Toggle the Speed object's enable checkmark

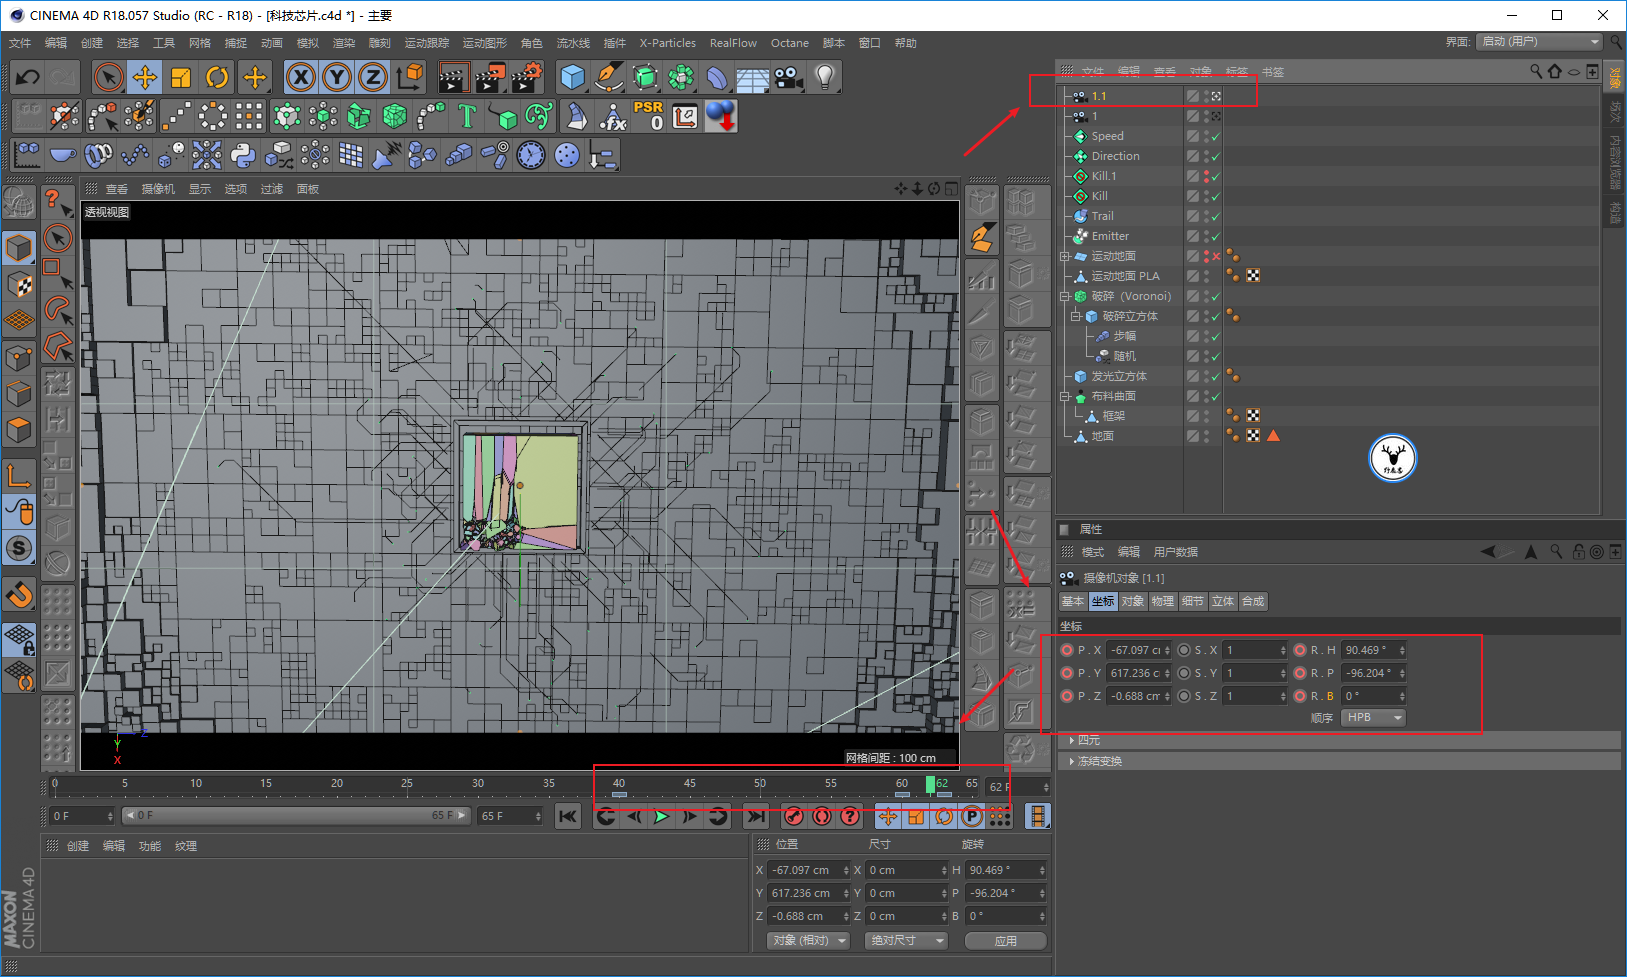1216,136
